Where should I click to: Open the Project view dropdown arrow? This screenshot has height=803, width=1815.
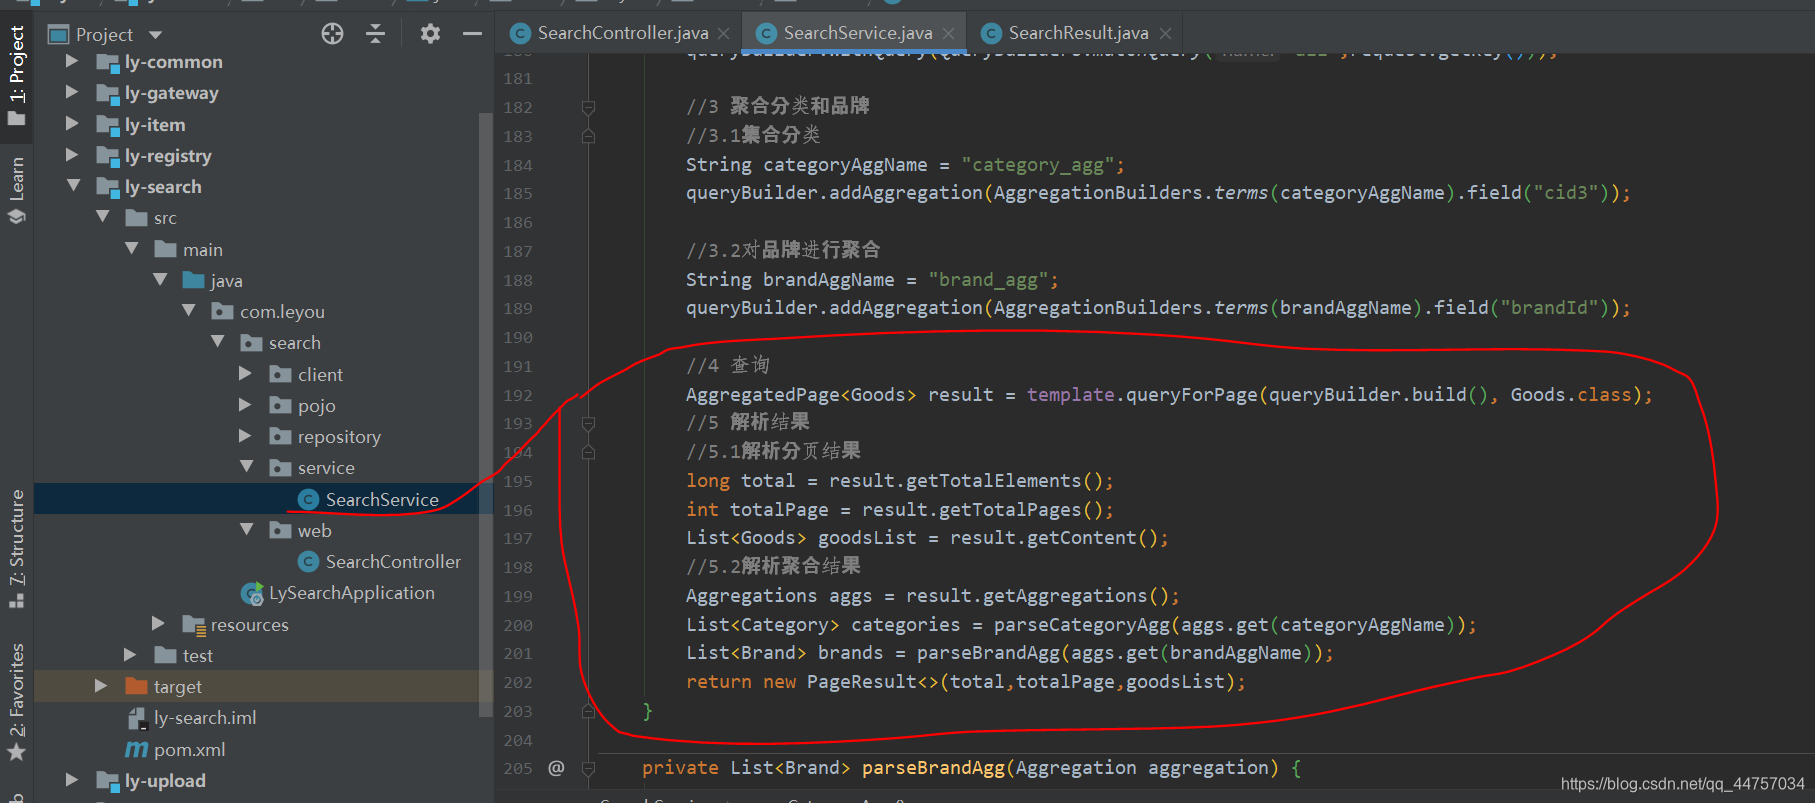(x=155, y=35)
